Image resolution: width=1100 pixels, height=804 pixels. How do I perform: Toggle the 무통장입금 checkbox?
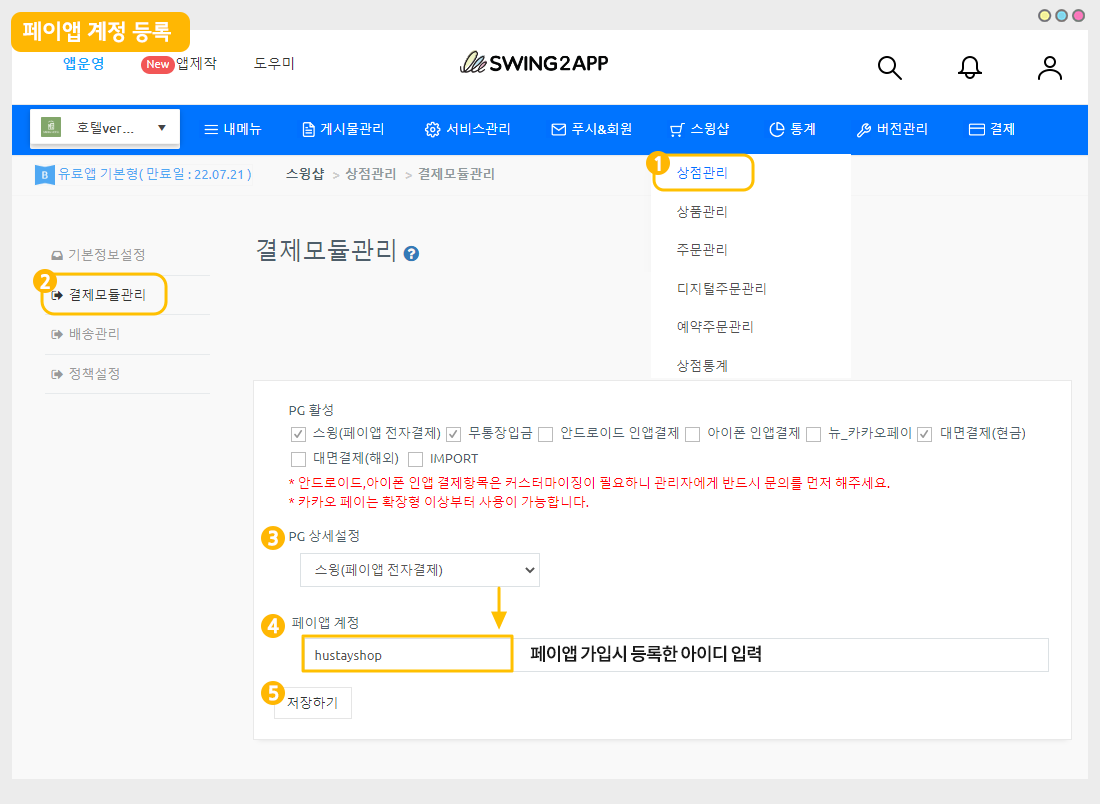coord(453,434)
